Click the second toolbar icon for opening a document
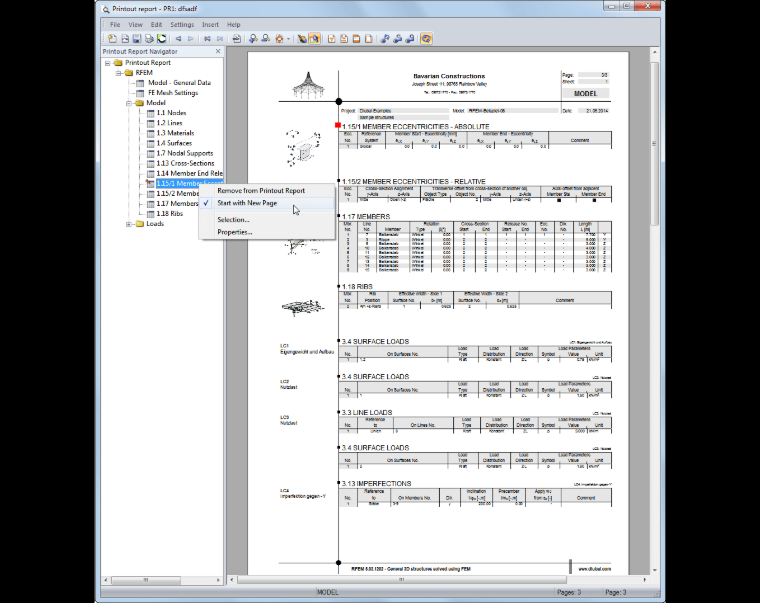Image resolution: width=760 pixels, height=603 pixels. tap(125, 39)
